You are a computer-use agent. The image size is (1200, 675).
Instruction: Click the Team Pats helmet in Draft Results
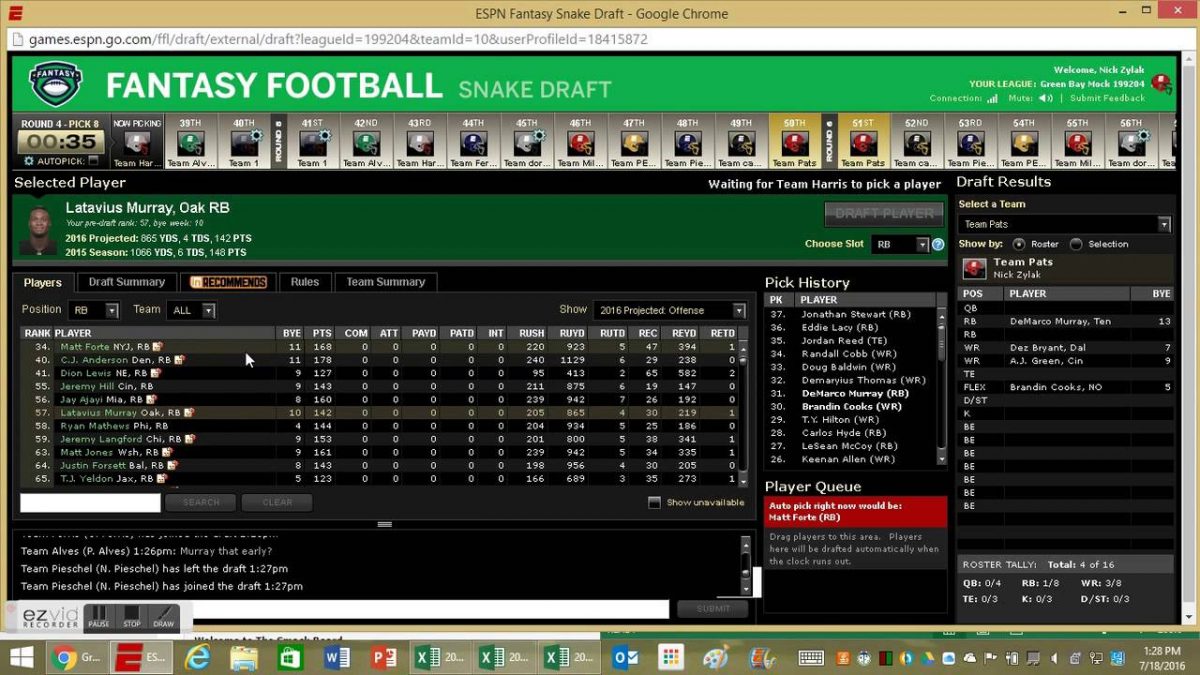click(x=974, y=268)
